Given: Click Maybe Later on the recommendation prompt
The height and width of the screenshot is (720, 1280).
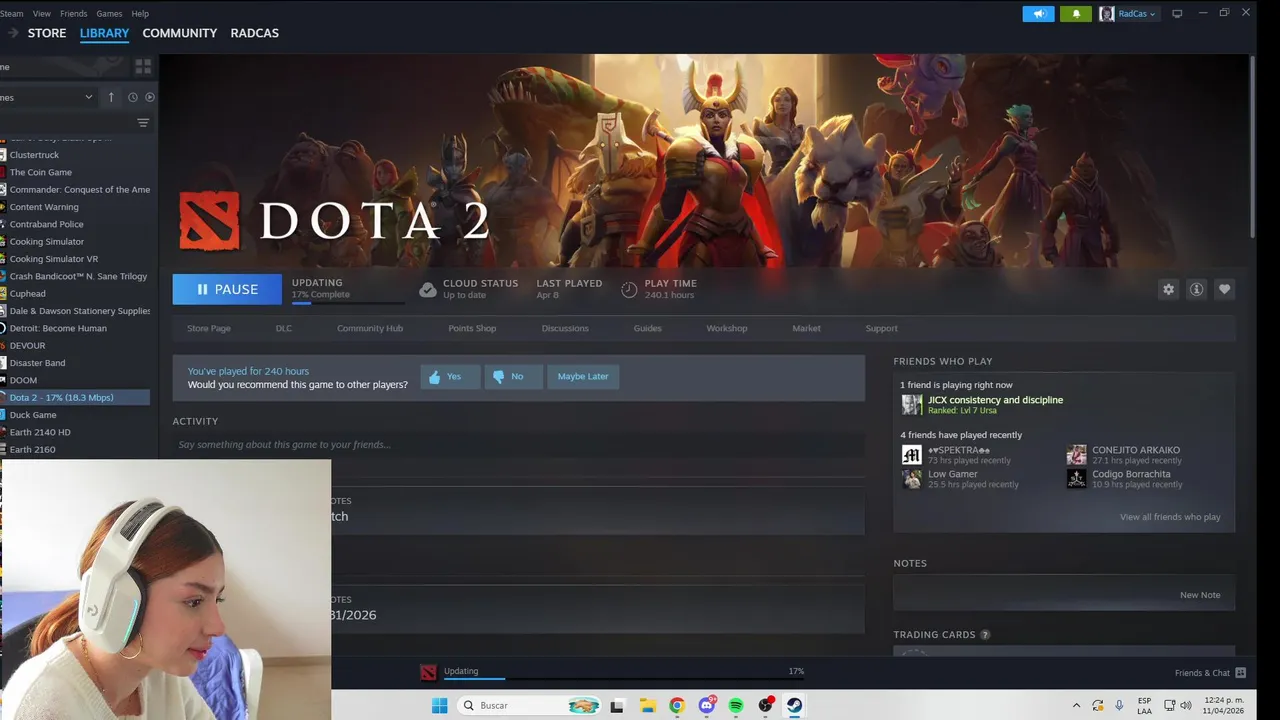Looking at the screenshot, I should (x=583, y=377).
